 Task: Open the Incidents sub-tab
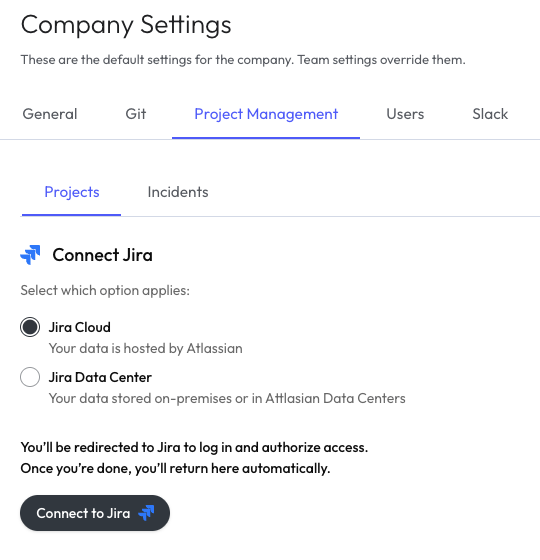[178, 192]
